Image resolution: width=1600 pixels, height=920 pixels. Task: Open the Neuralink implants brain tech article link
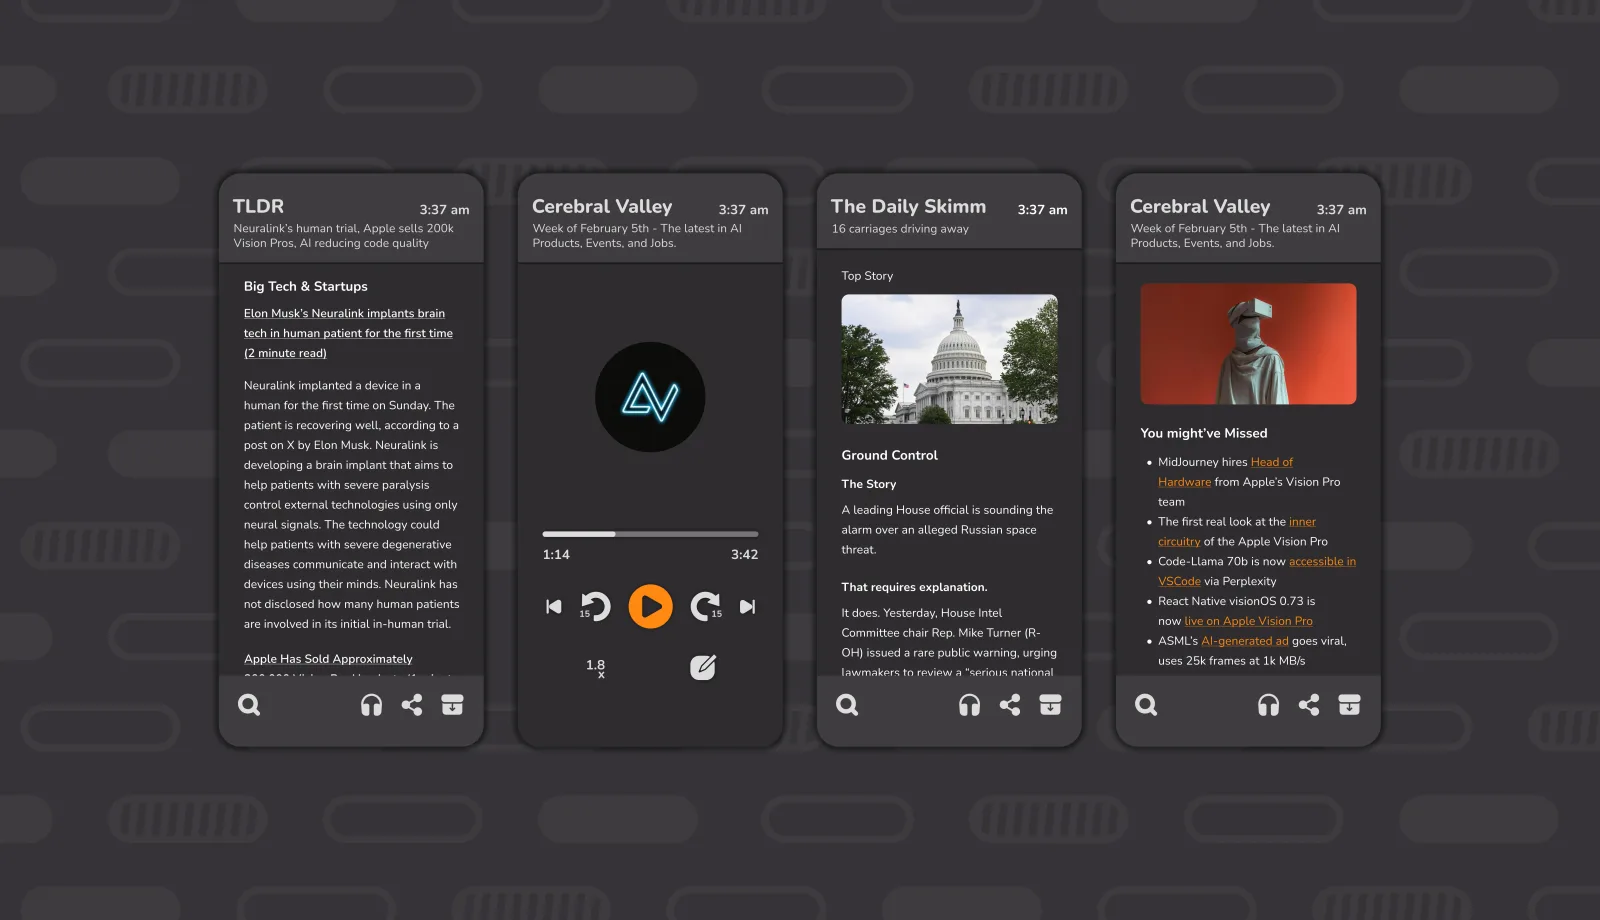coord(348,333)
